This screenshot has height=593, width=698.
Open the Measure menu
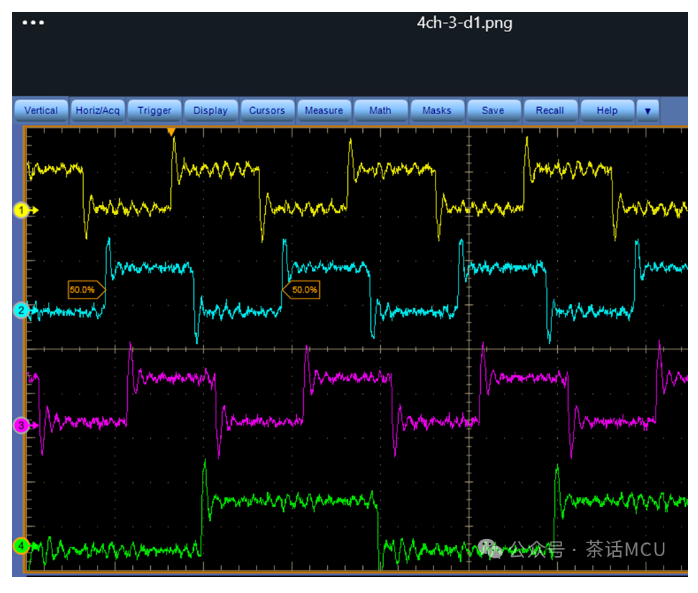(324, 110)
